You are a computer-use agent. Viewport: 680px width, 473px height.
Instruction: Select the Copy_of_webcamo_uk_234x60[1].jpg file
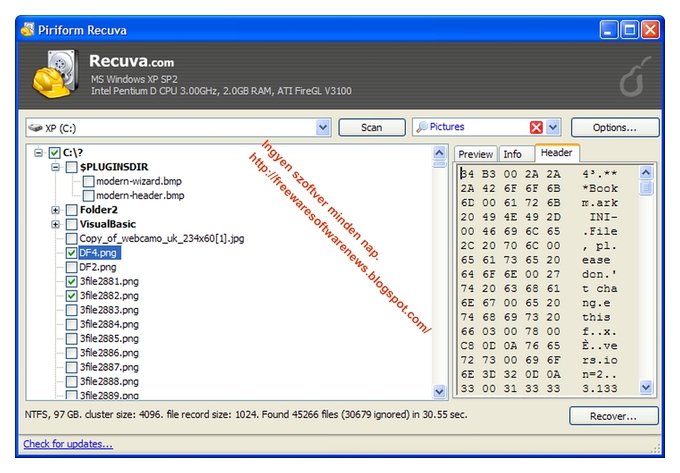[x=162, y=238]
